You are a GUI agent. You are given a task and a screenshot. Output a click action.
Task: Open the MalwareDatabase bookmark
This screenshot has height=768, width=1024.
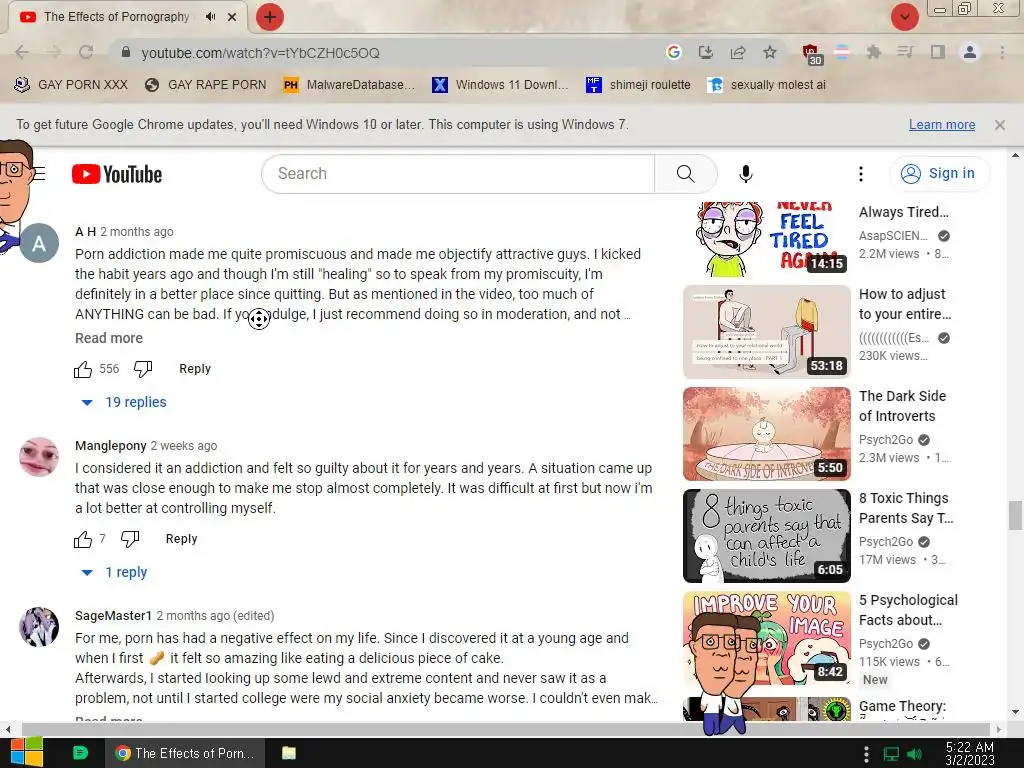tap(349, 85)
